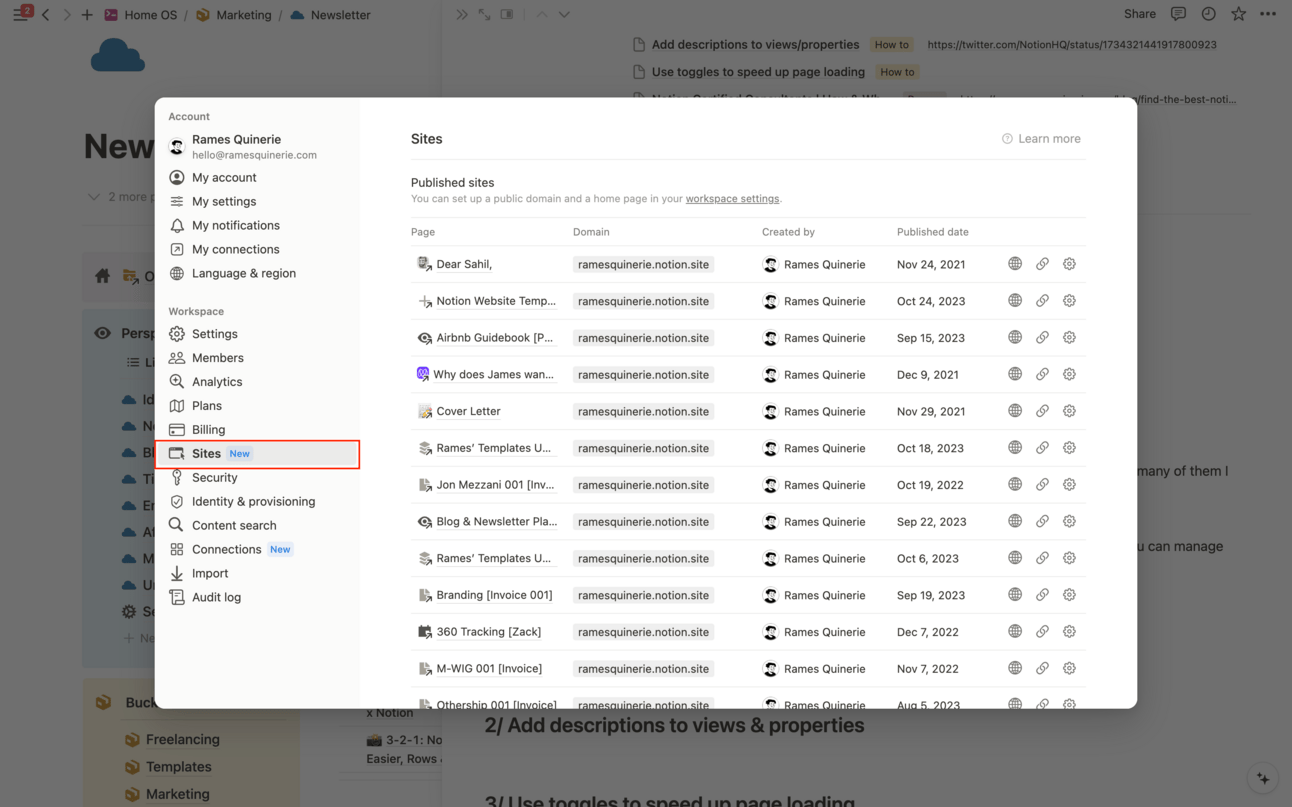
Task: Open Freelancing page in background sidebar
Action: pos(182,740)
